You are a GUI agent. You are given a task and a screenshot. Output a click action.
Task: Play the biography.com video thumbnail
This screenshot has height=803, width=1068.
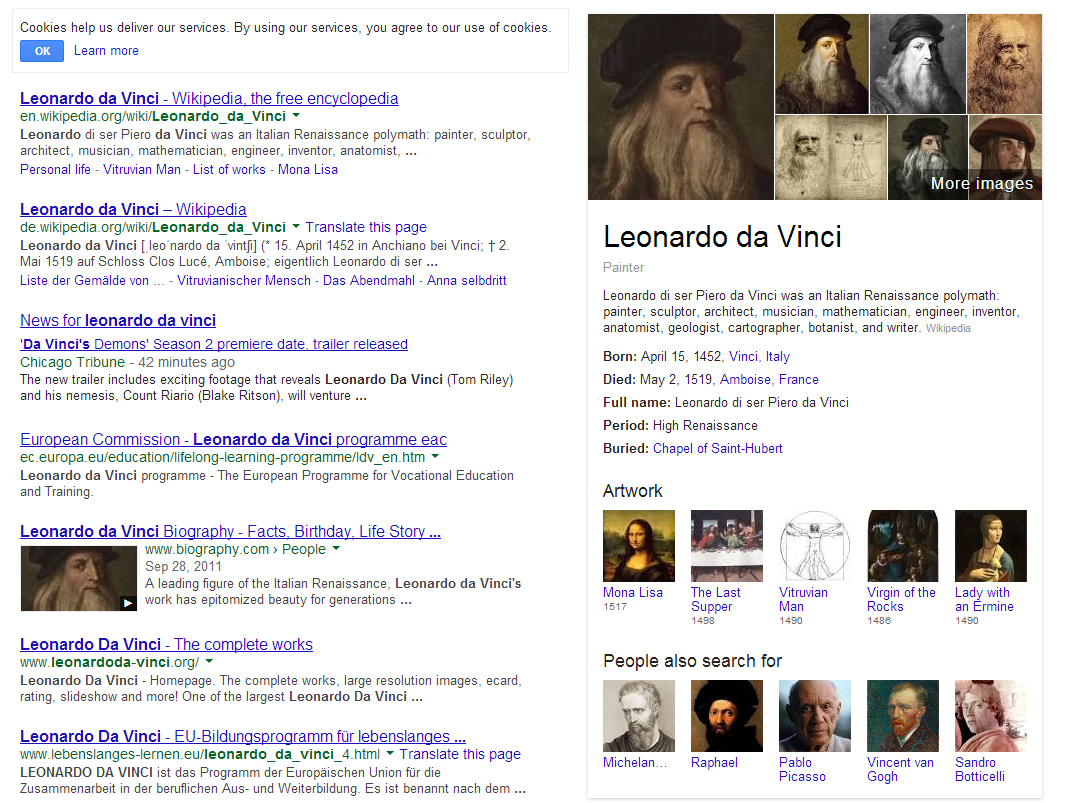pos(79,578)
